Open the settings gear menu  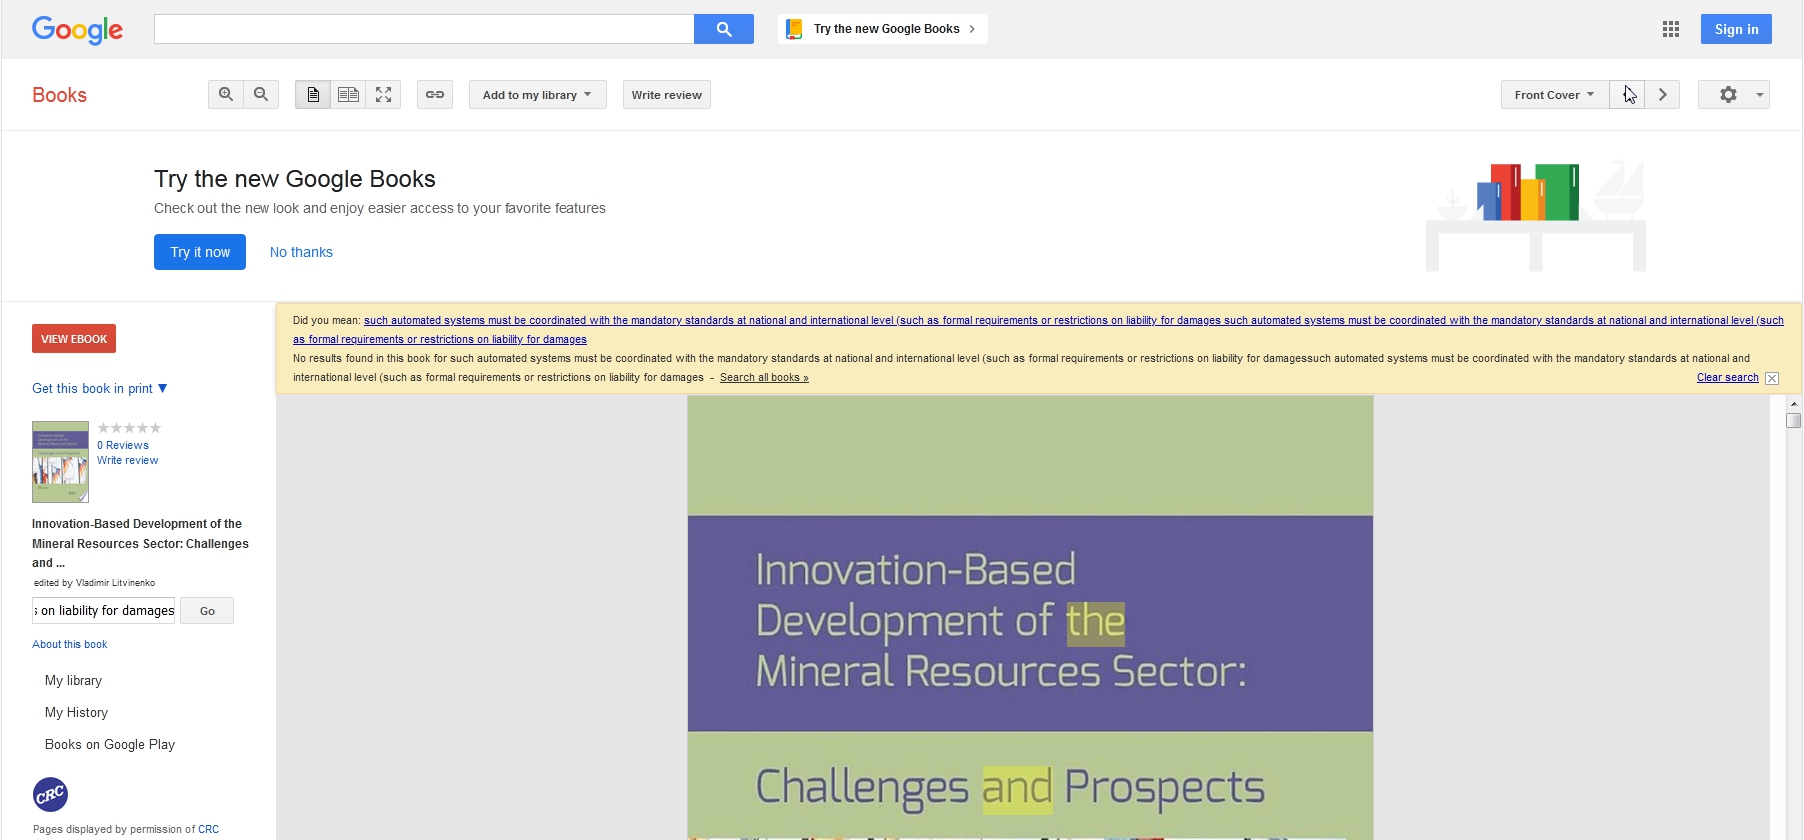point(1734,94)
